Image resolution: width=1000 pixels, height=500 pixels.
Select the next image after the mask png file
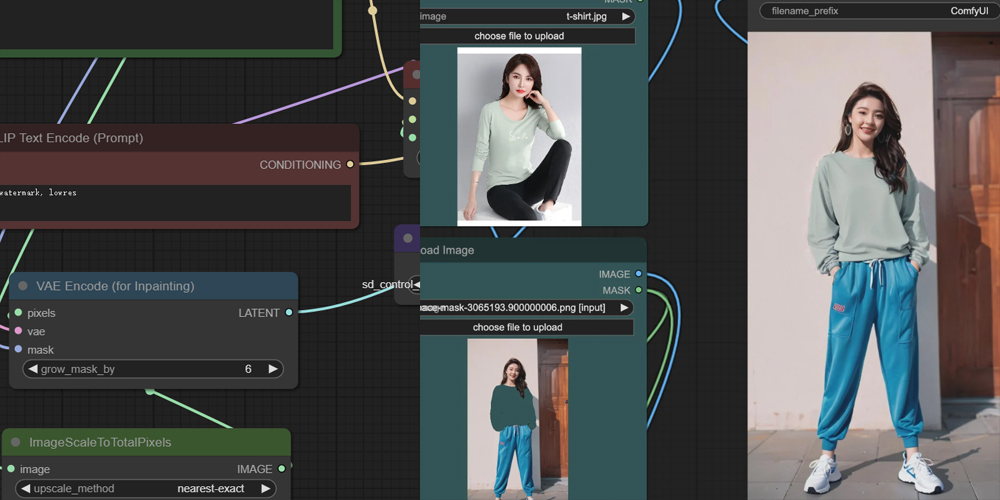624,308
